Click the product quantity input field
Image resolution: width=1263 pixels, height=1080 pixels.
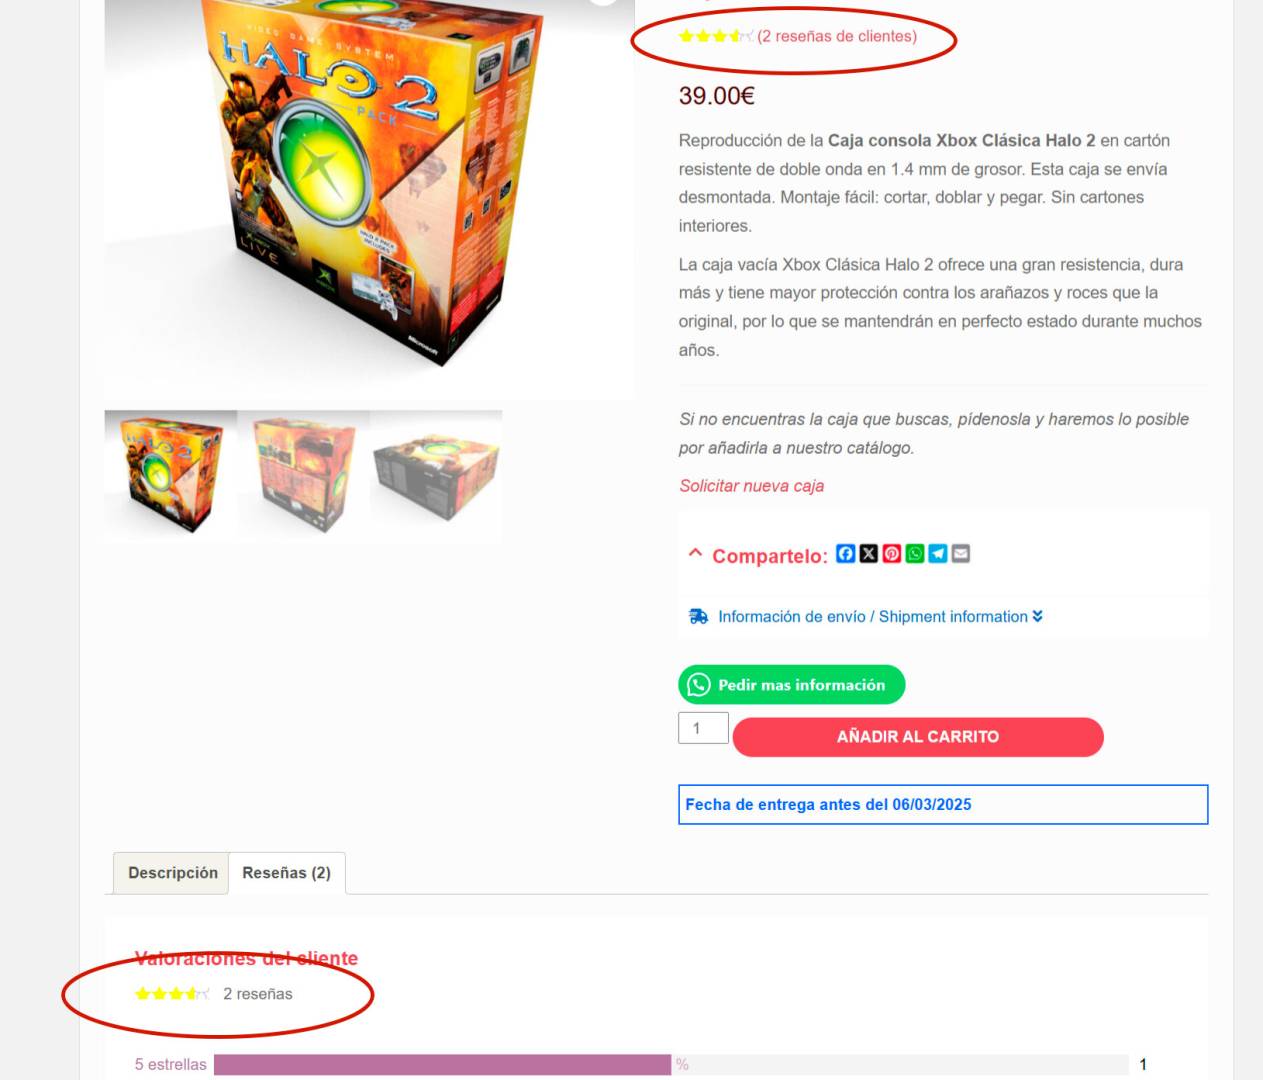(x=703, y=728)
